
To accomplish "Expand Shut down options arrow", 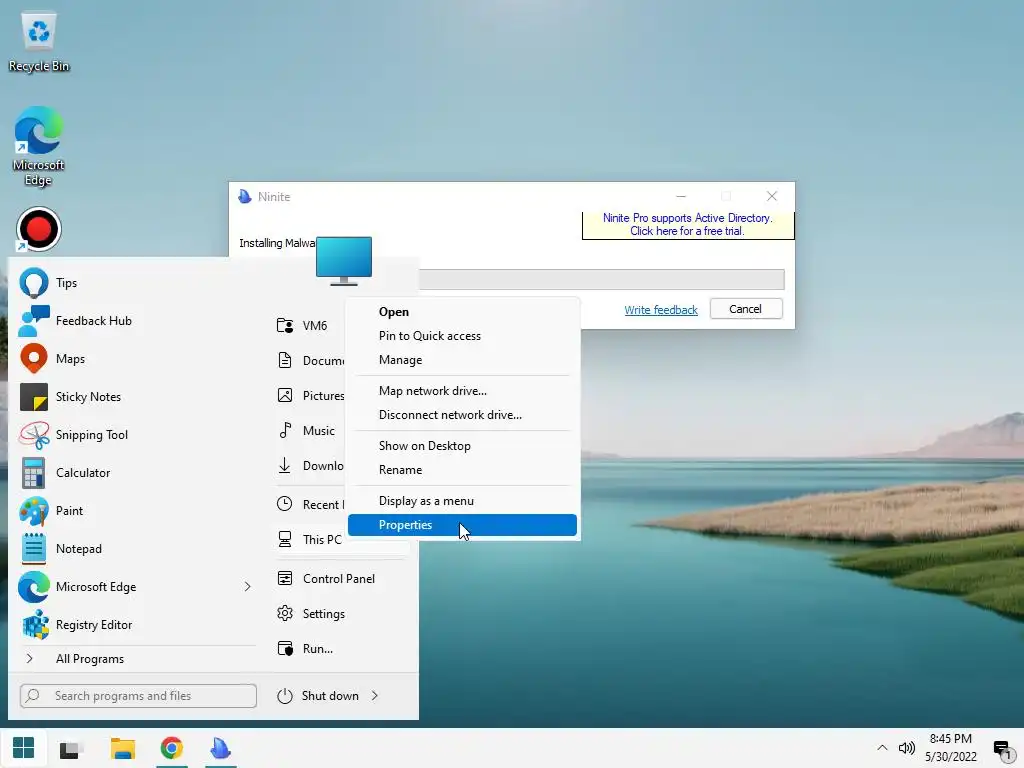I will pos(375,696).
